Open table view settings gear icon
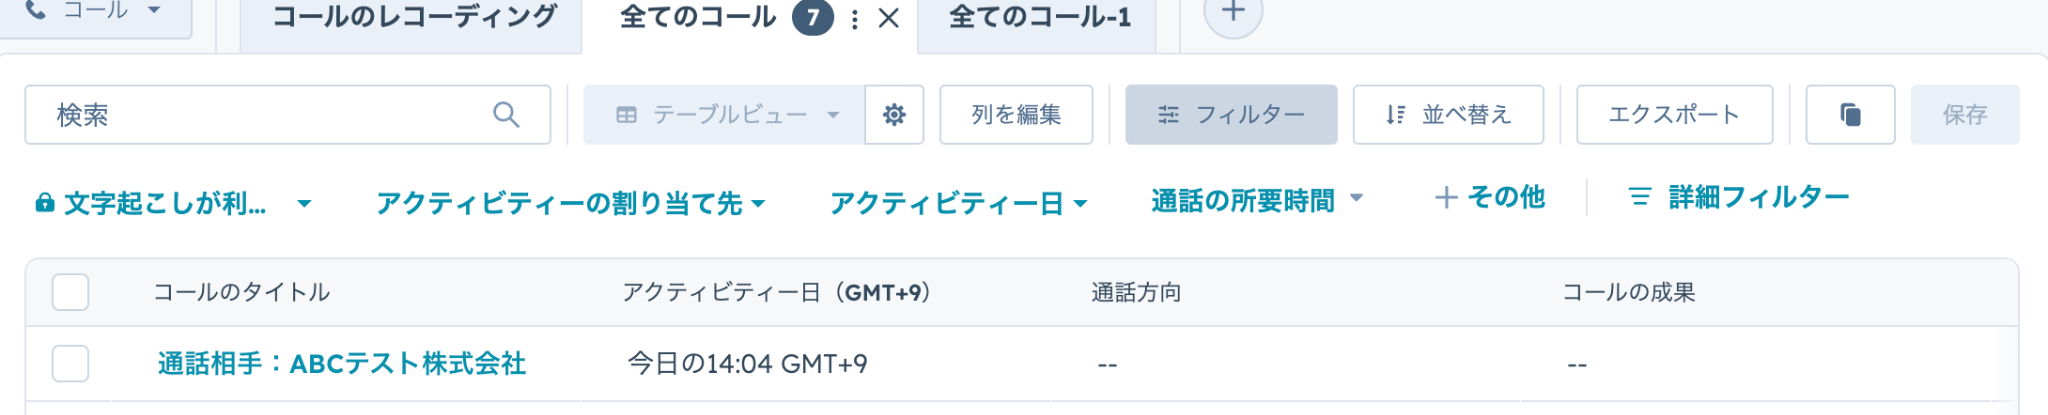 894,115
